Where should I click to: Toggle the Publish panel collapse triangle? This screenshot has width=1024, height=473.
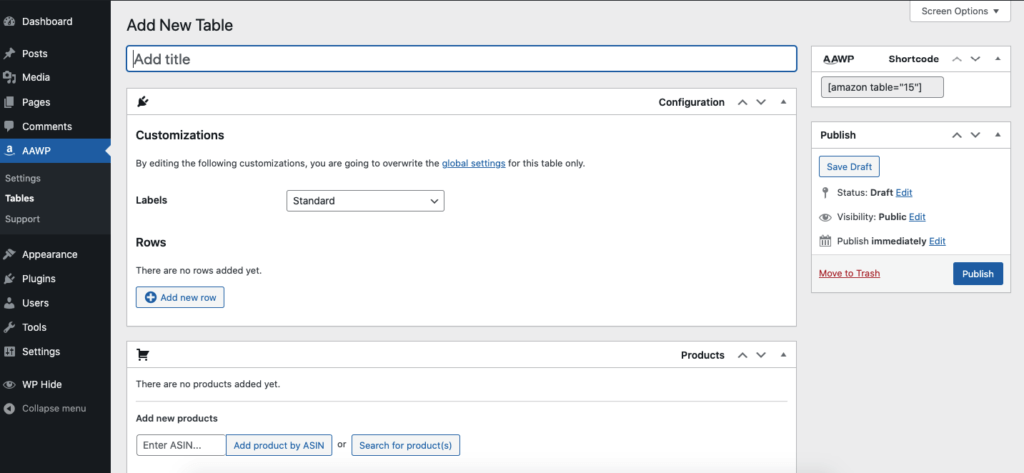tap(997, 135)
